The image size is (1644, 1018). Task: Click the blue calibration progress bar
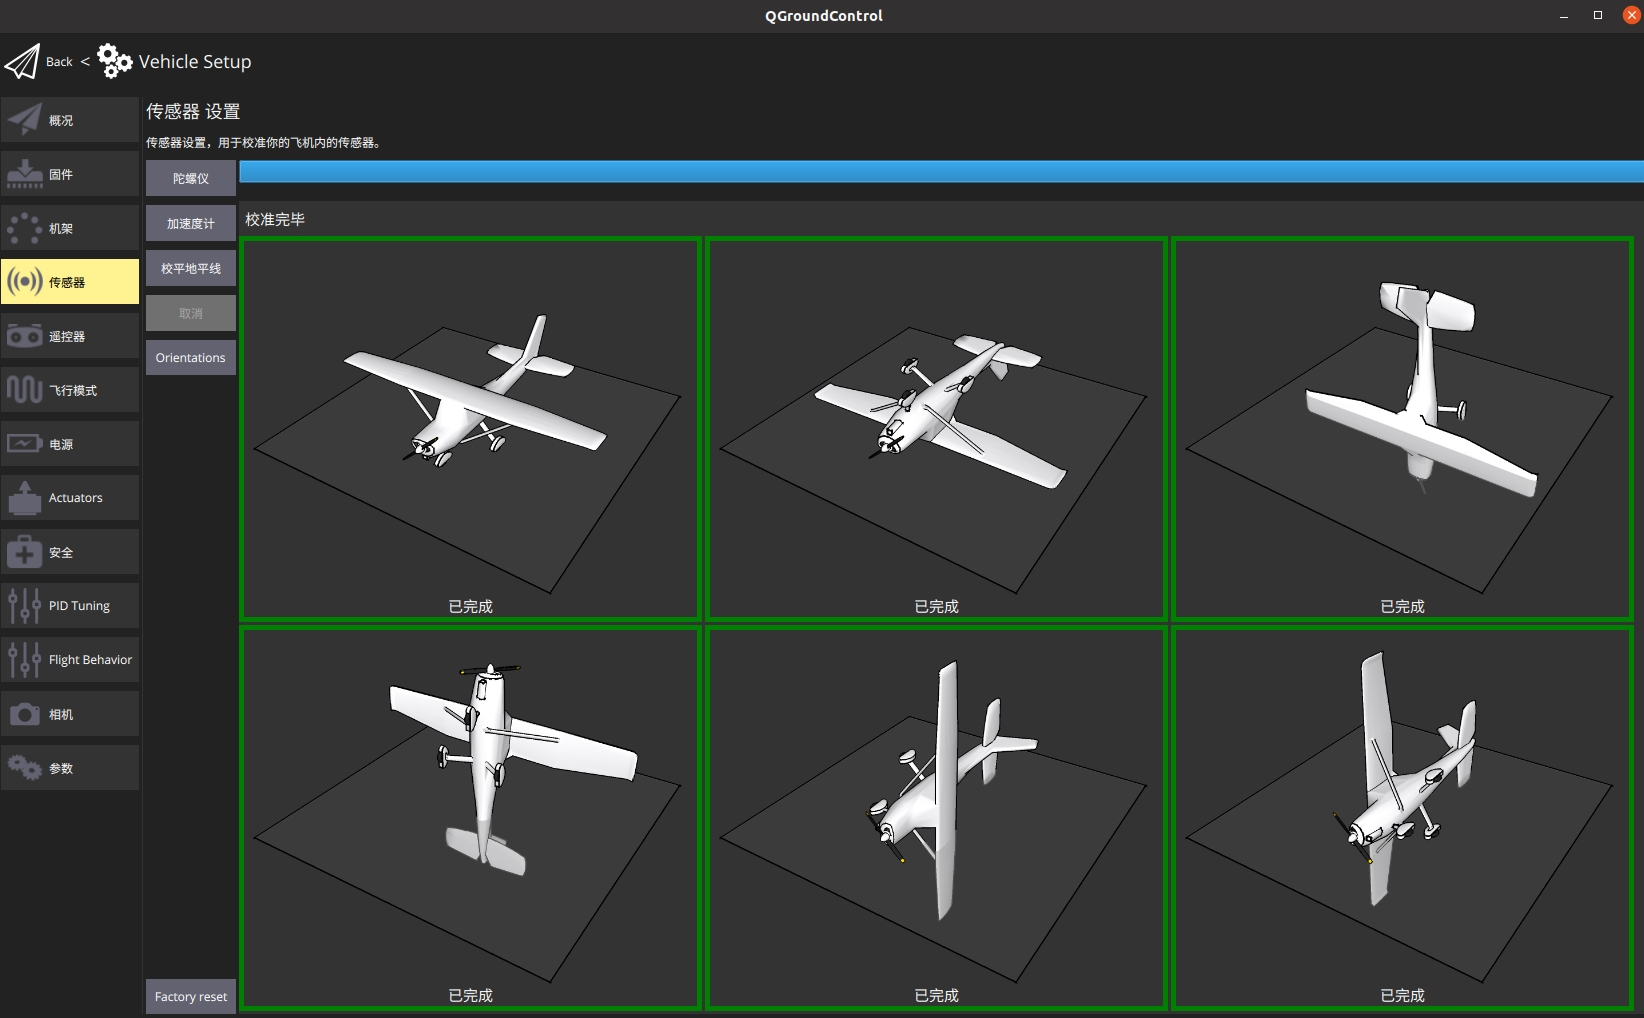(940, 171)
